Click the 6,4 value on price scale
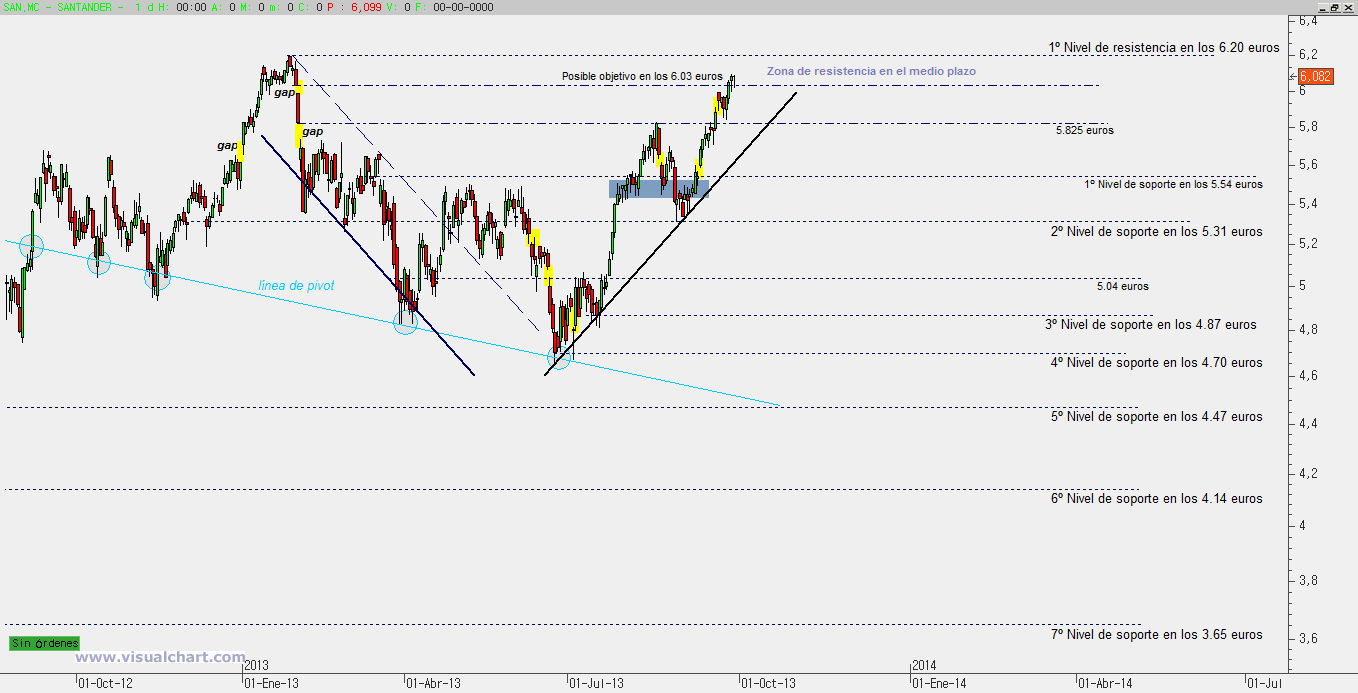Screen dimensions: 1358x693 1307,20
